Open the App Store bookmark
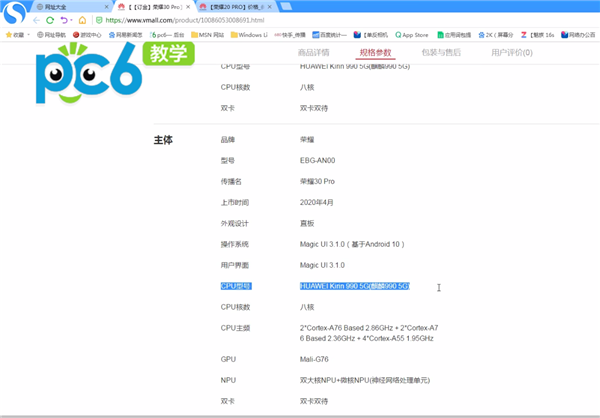 pyautogui.click(x=412, y=35)
